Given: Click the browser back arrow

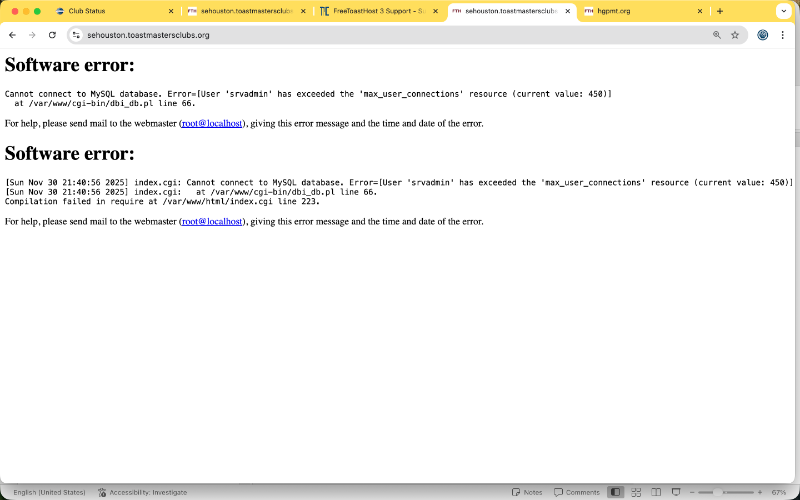Looking at the screenshot, I should 12,34.
